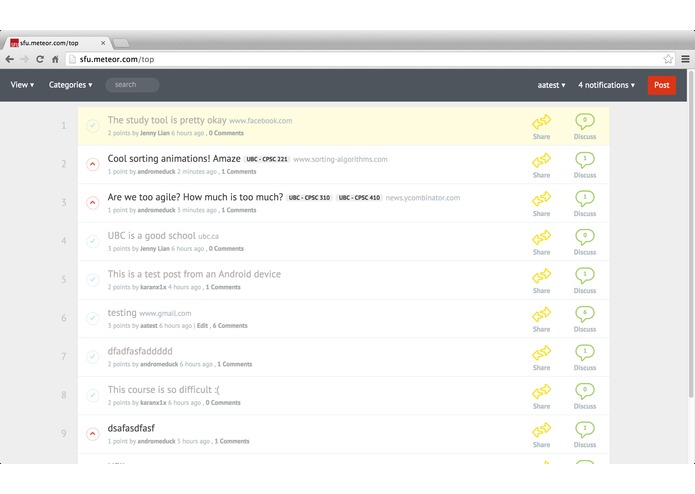Open Discuss for 'dfadfasfaddddd' post
This screenshot has width=695, height=494.
click(585, 352)
